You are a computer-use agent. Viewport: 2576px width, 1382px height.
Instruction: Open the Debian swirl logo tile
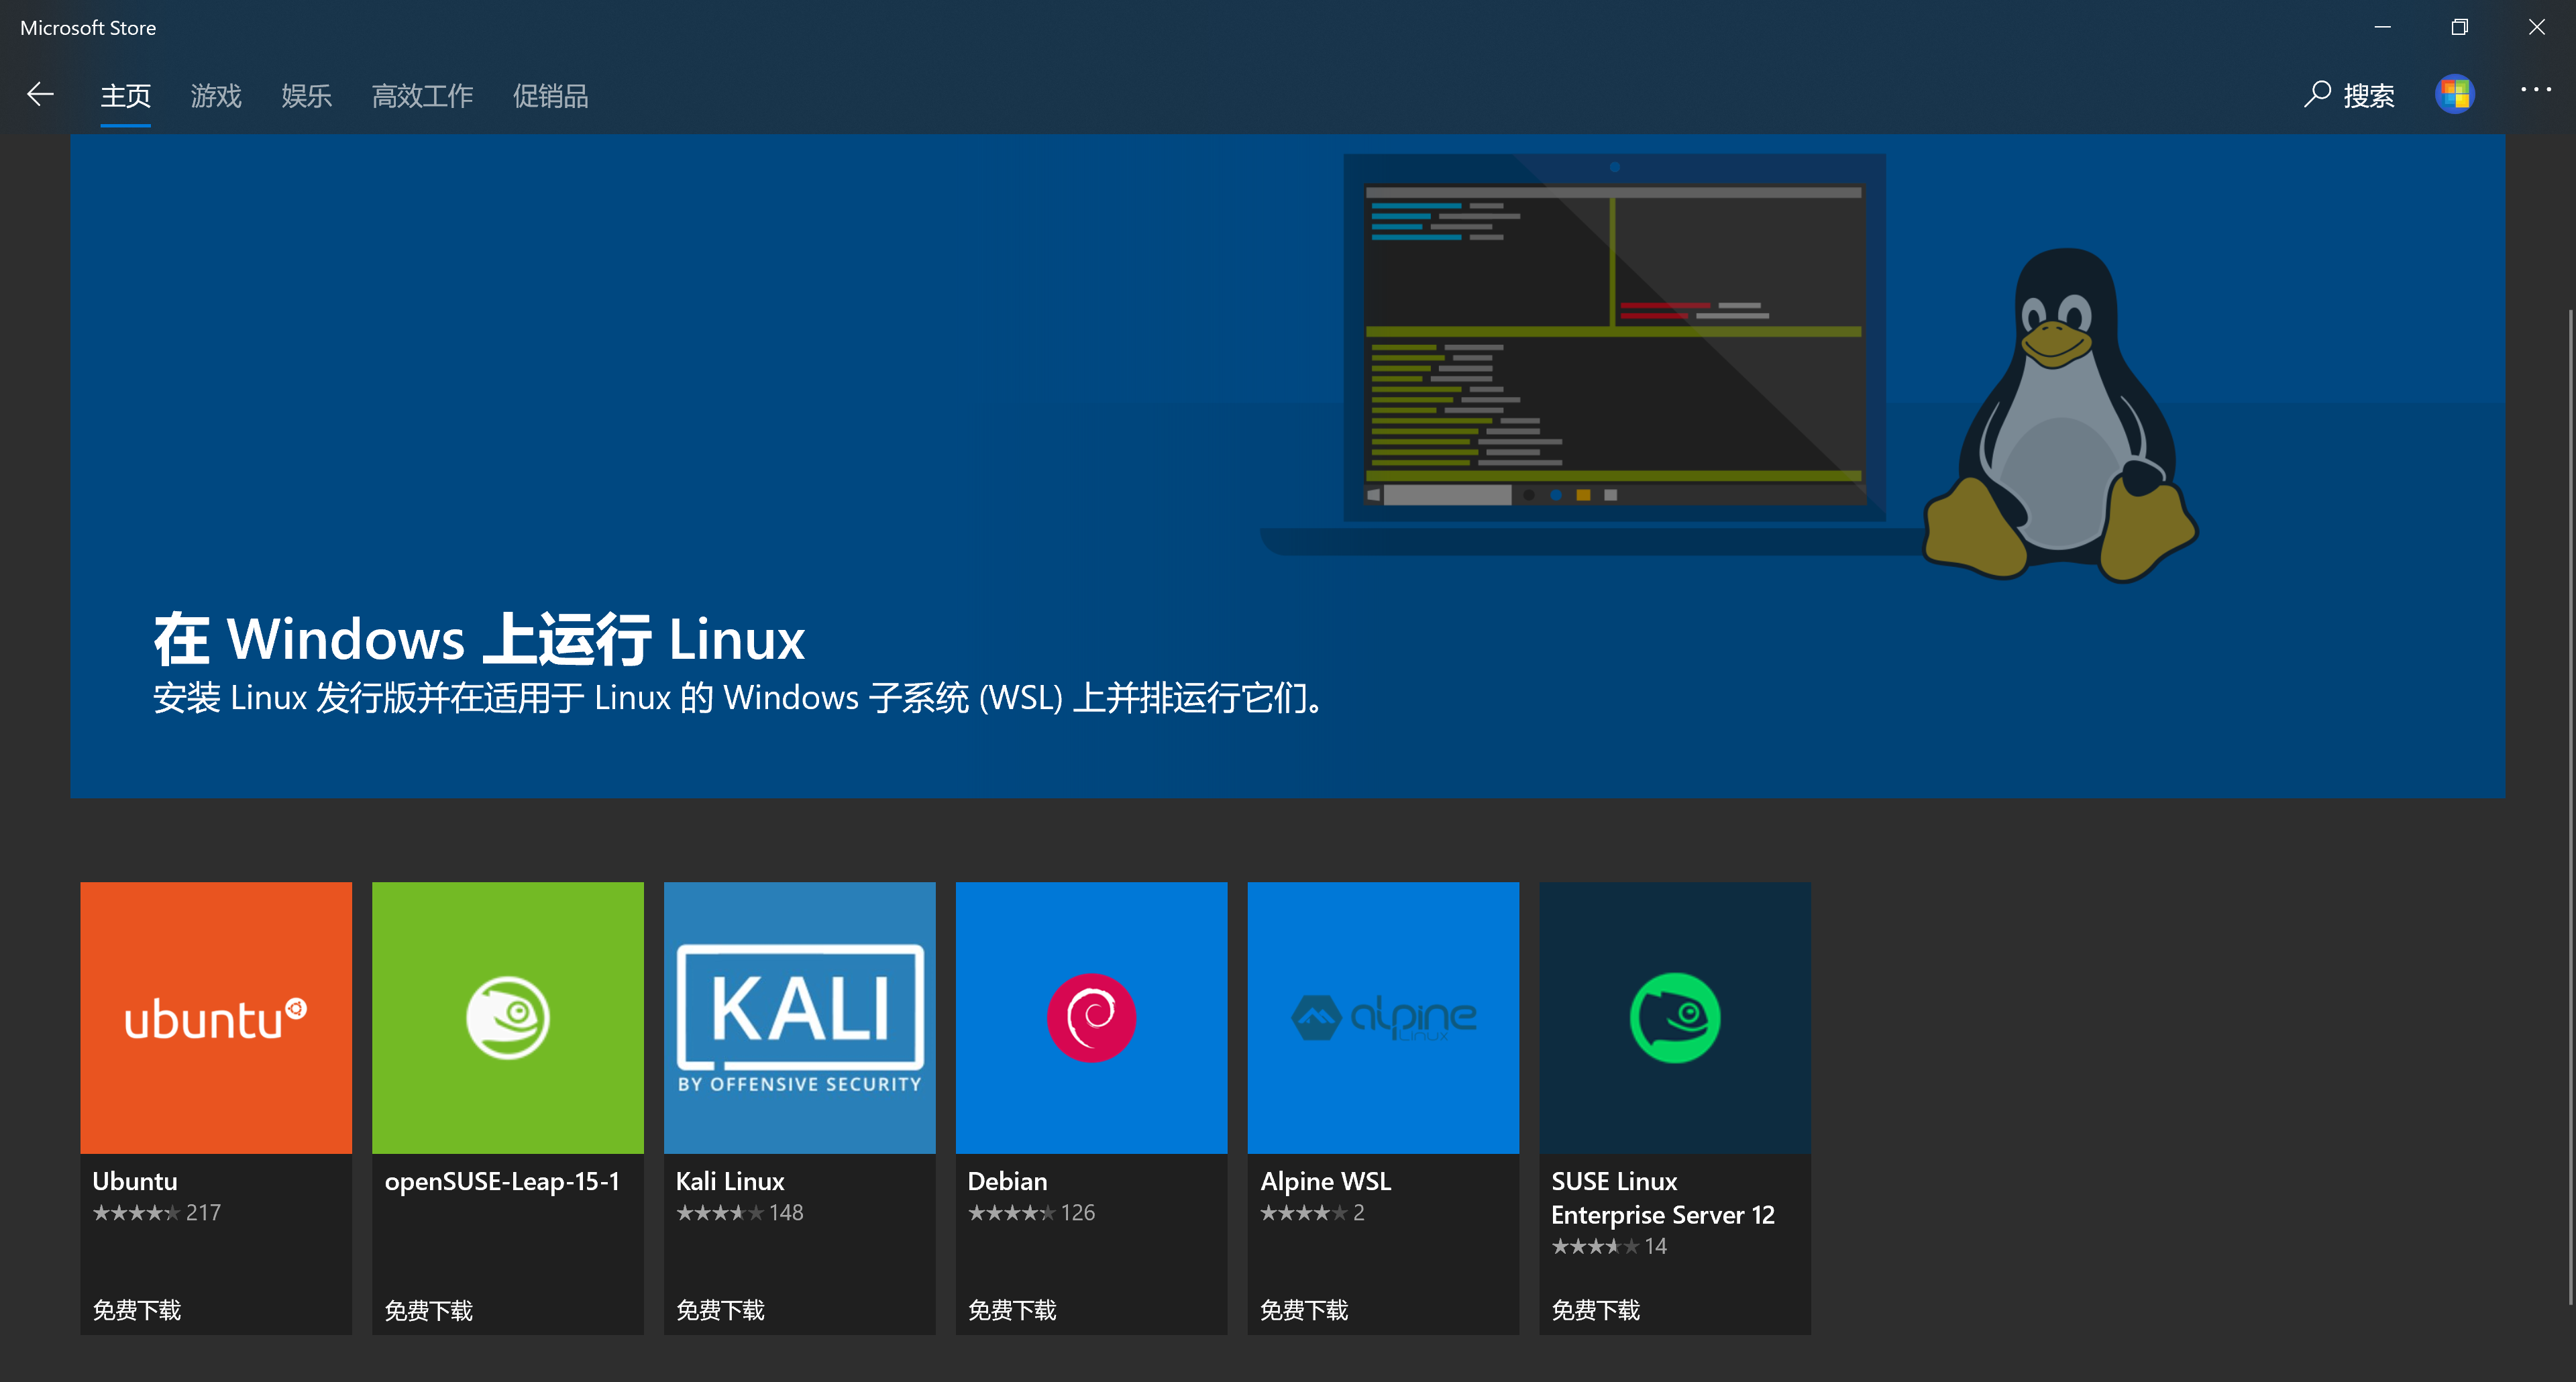[1092, 1018]
